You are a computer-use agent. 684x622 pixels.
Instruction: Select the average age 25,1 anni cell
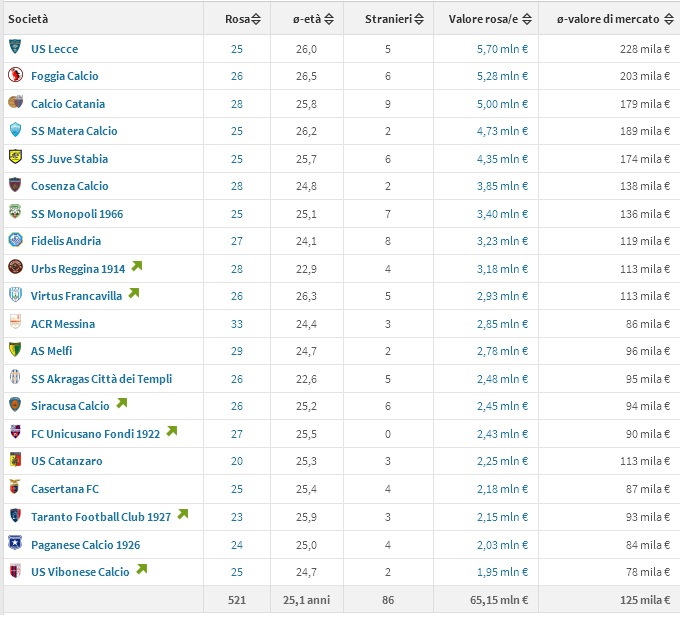[306, 600]
